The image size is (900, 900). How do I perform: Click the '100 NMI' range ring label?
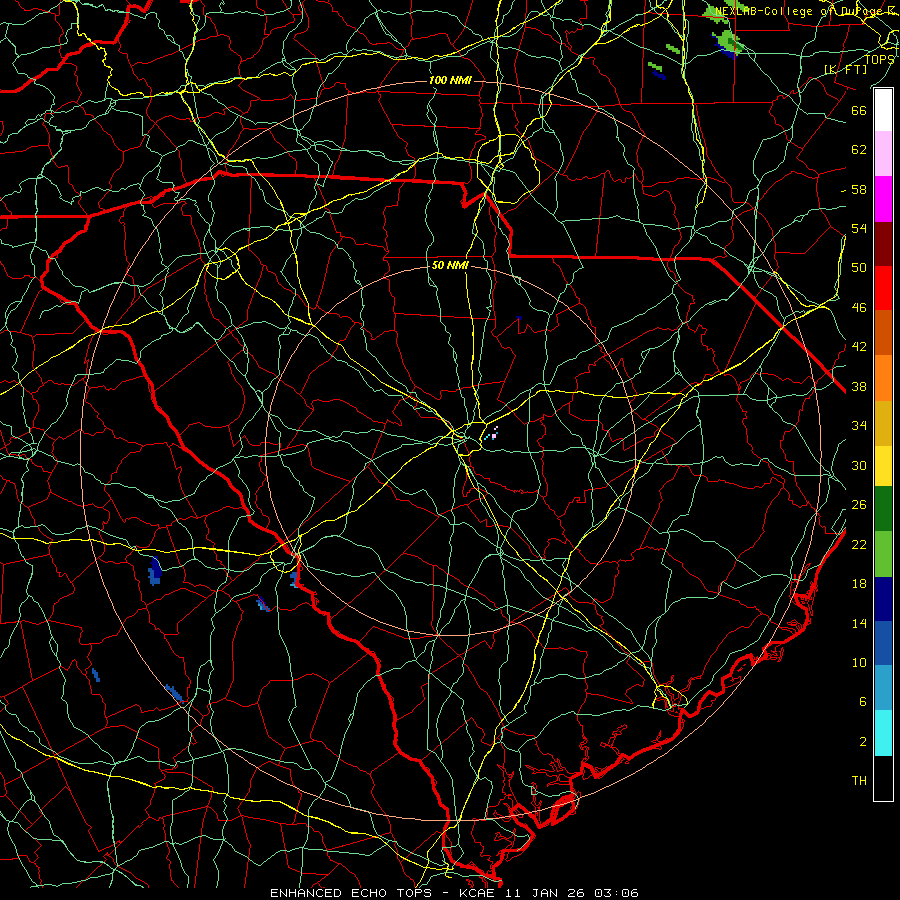pyautogui.click(x=450, y=80)
